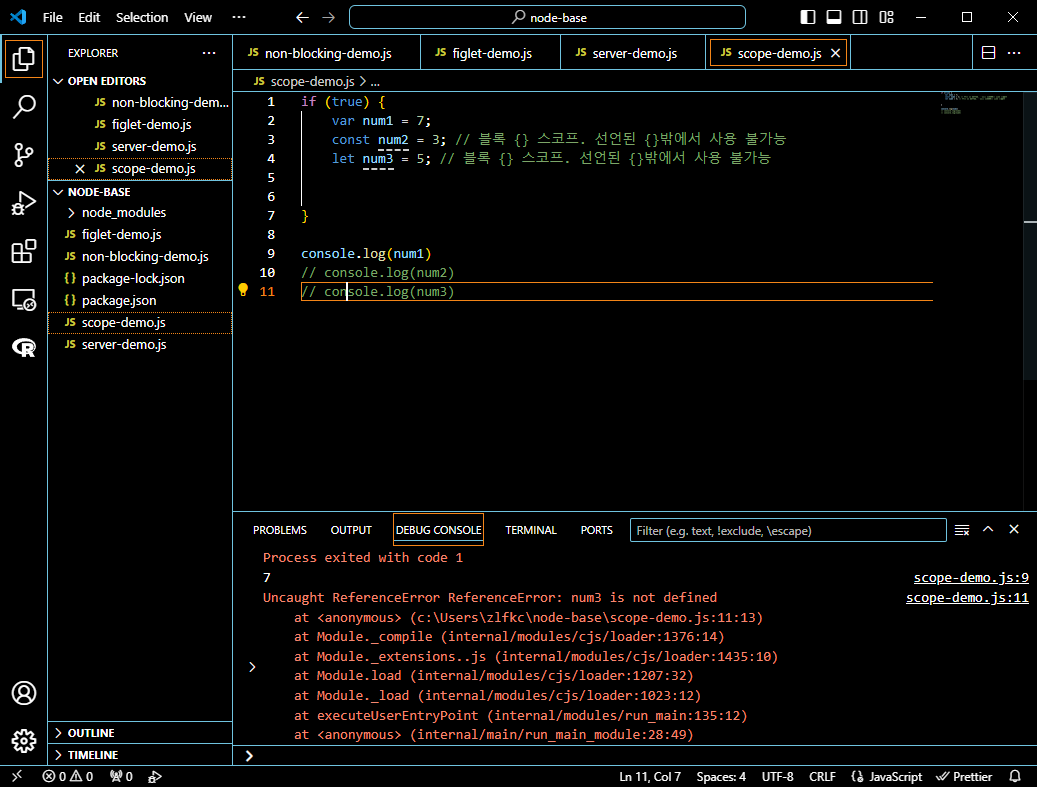The width and height of the screenshot is (1037, 787).
Task: Click the Go Back arrow
Action: pos(302,17)
